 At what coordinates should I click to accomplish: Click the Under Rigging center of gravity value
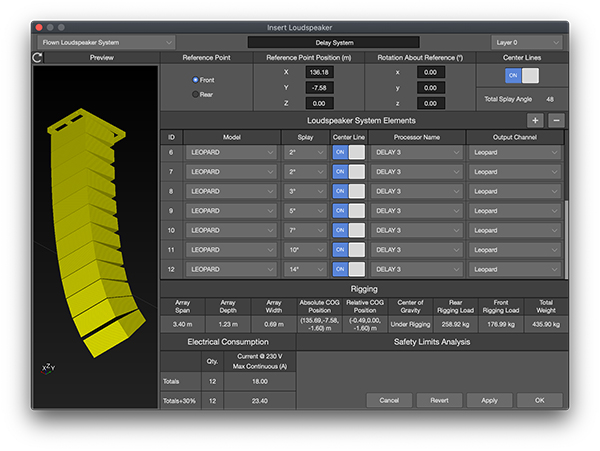(410, 324)
